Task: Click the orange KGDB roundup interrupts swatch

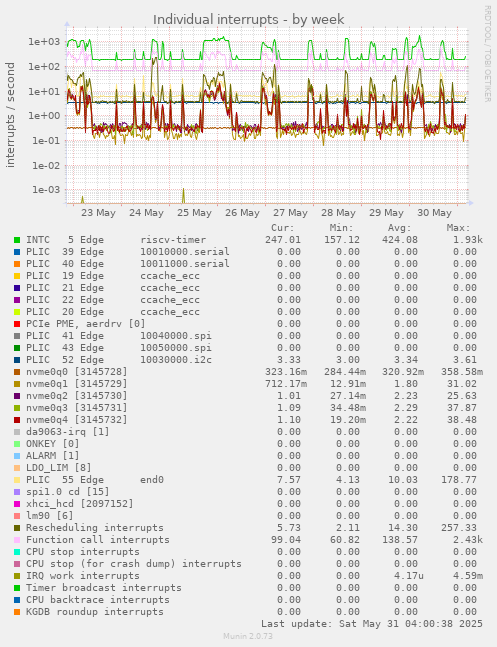Action: (17, 612)
